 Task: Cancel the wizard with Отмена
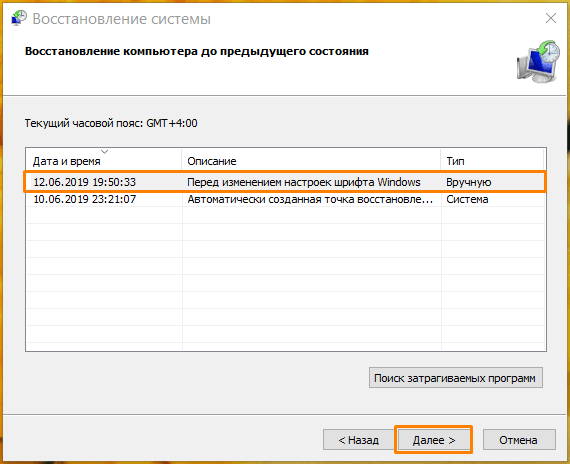(x=519, y=440)
